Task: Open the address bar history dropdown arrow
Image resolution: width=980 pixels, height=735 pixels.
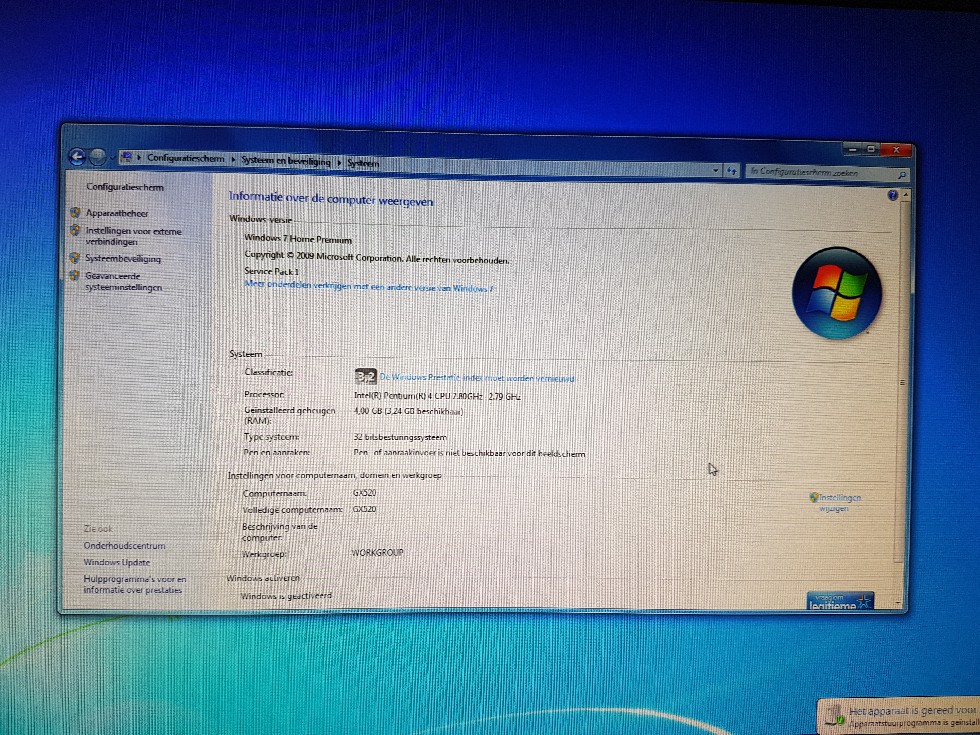Action: click(716, 169)
